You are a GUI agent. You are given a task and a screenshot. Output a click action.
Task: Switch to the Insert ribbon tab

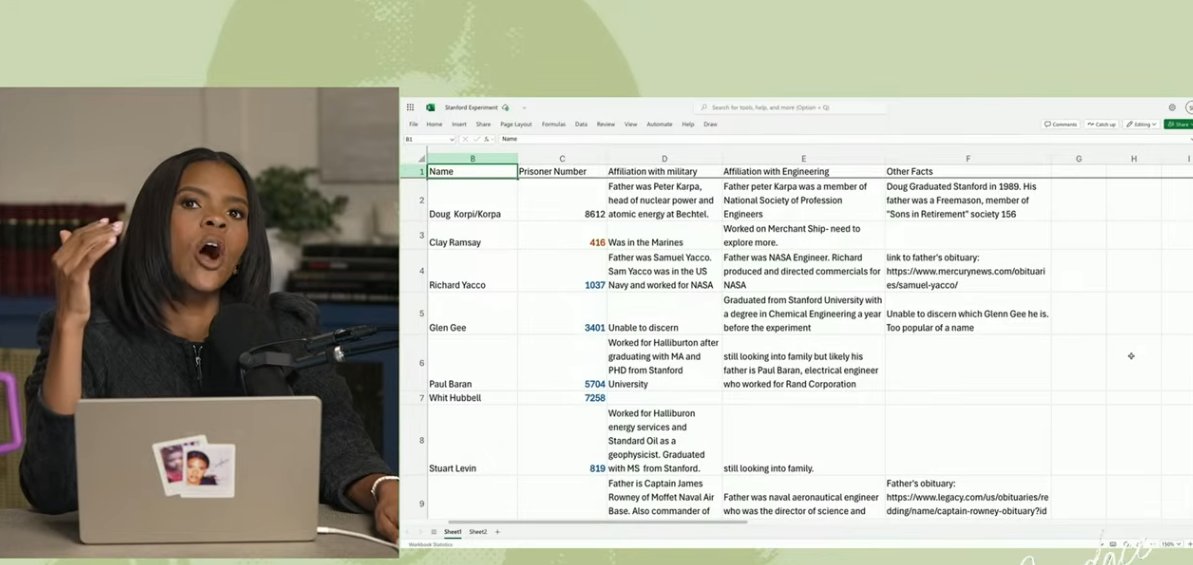(x=460, y=124)
